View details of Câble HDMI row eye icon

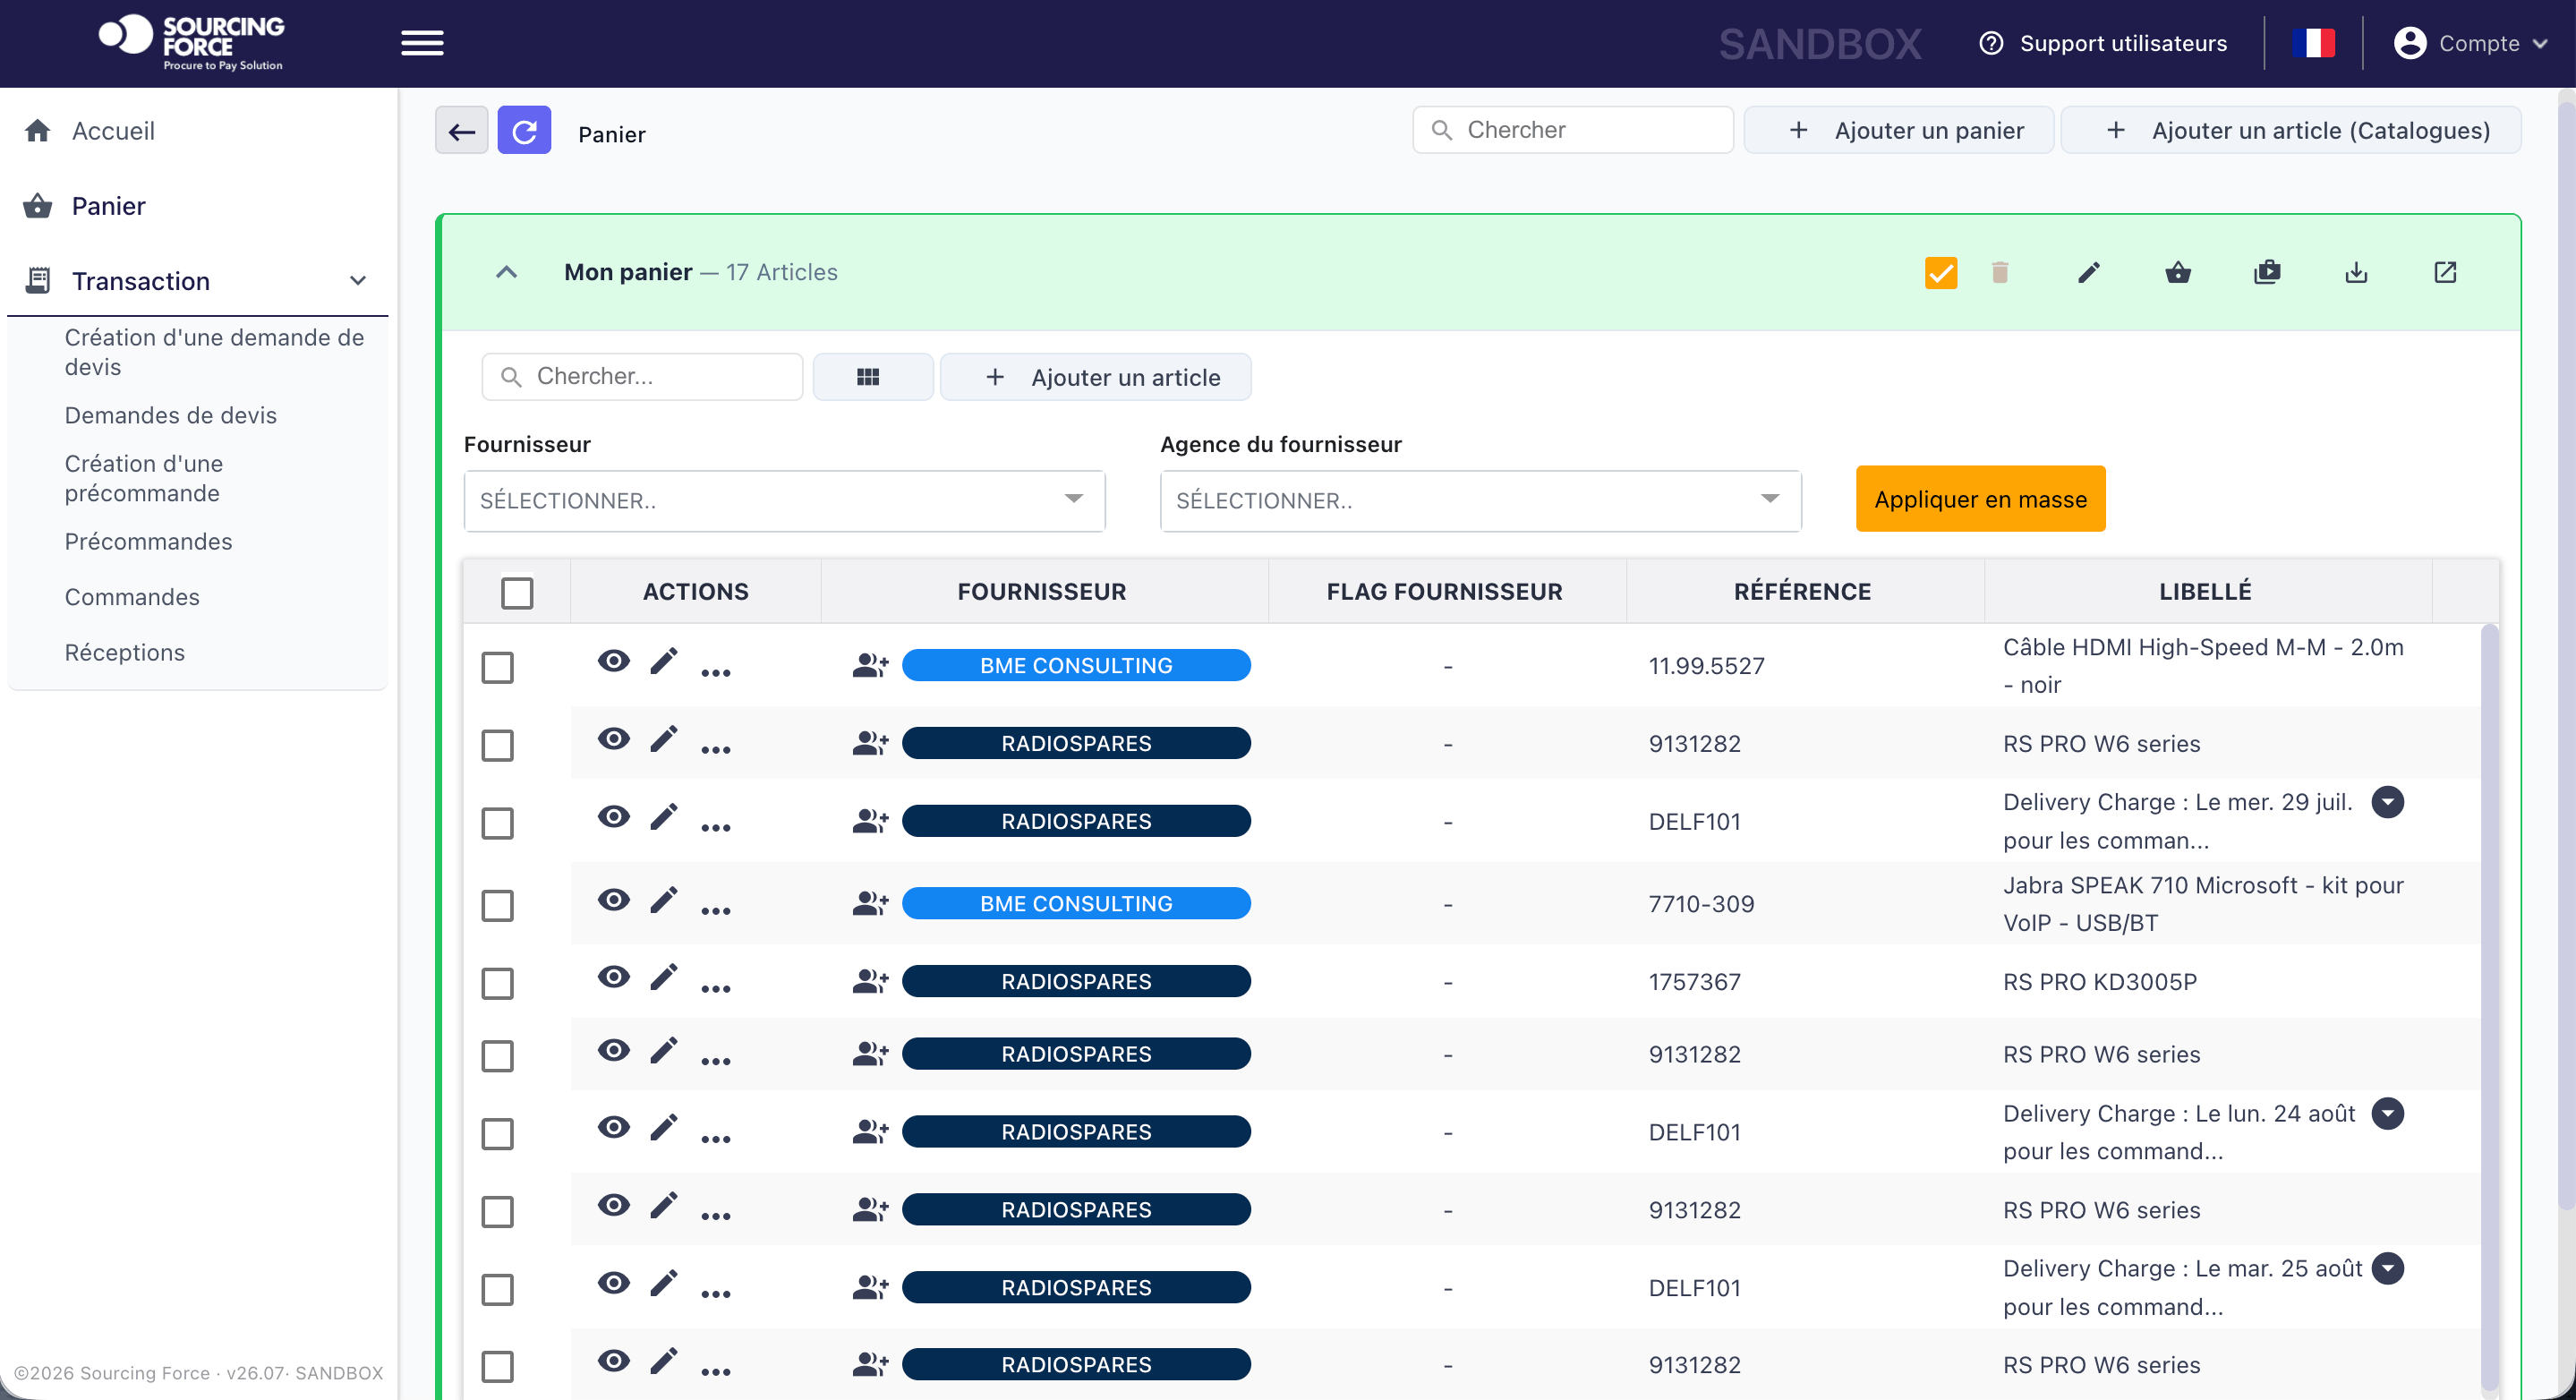[614, 661]
